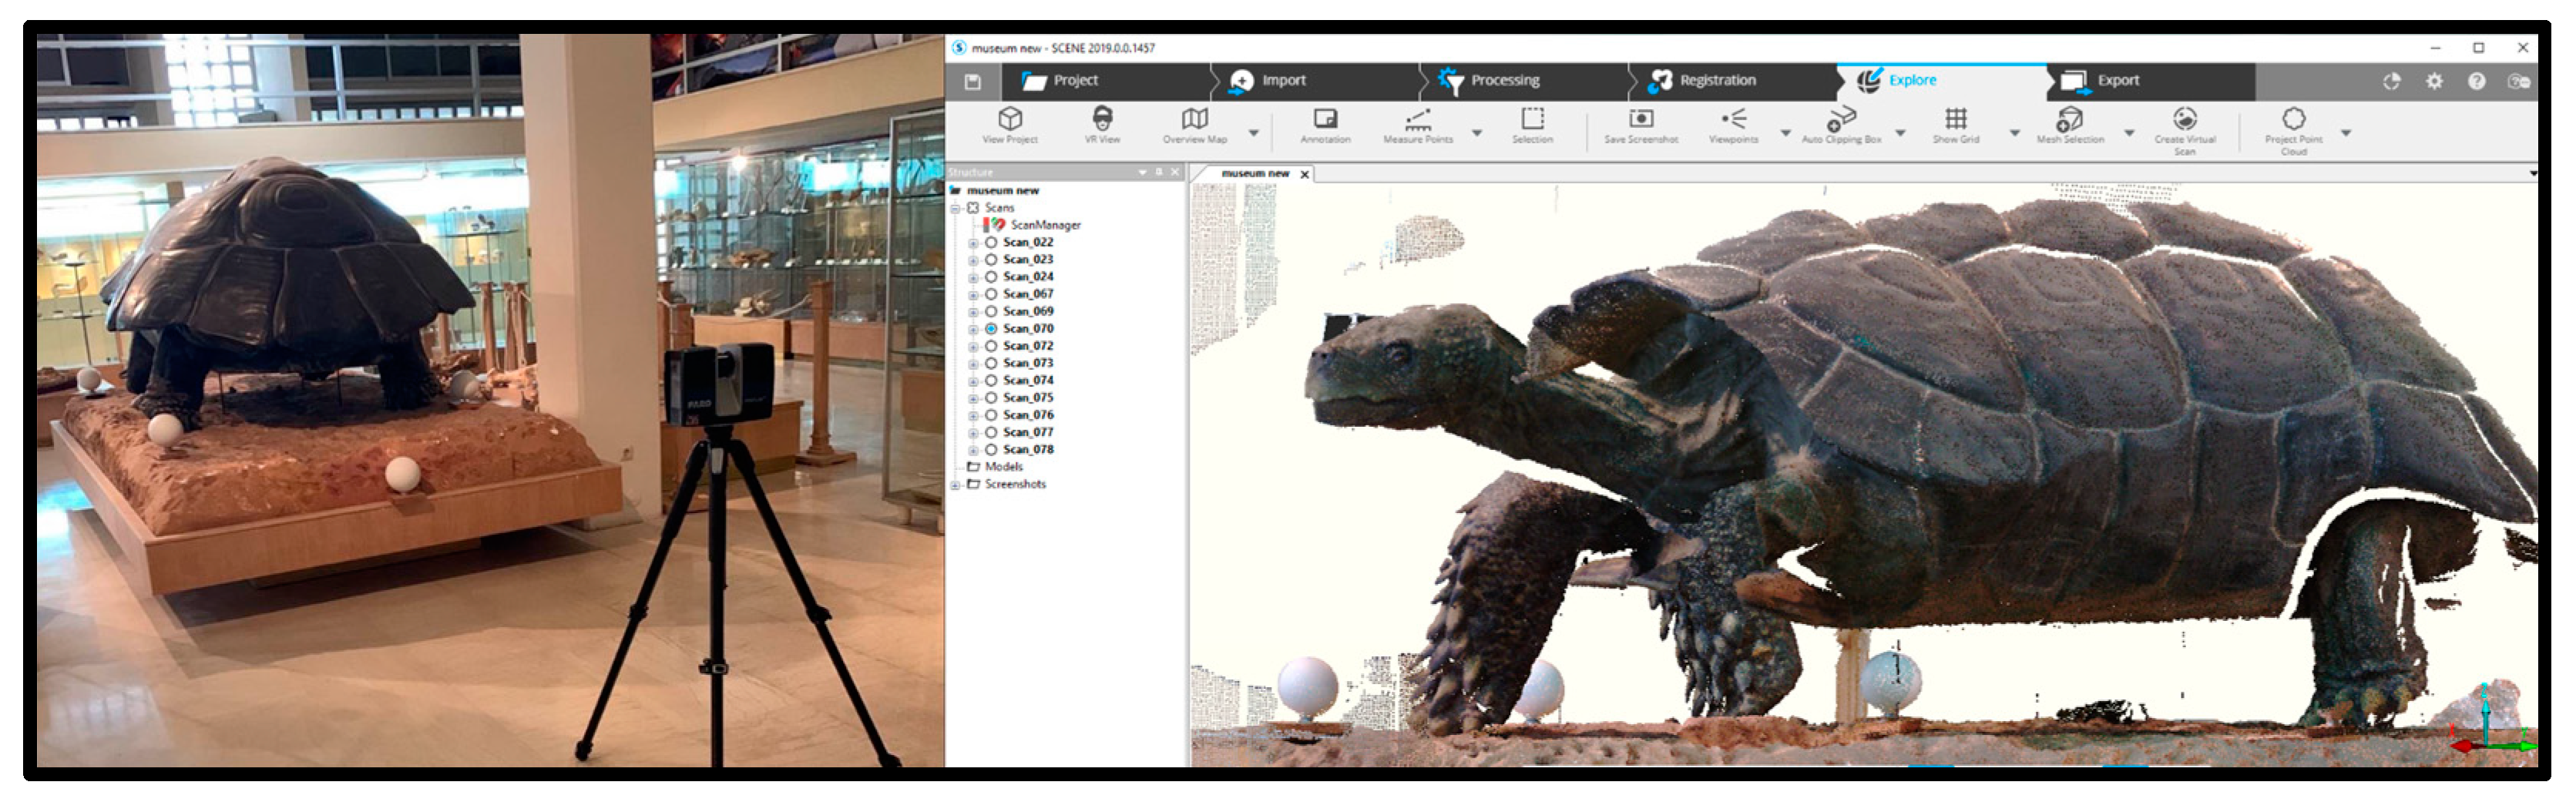Close the museum new view tab
Image resolution: width=2576 pixels, height=802 pixels.
pyautogui.click(x=1304, y=175)
